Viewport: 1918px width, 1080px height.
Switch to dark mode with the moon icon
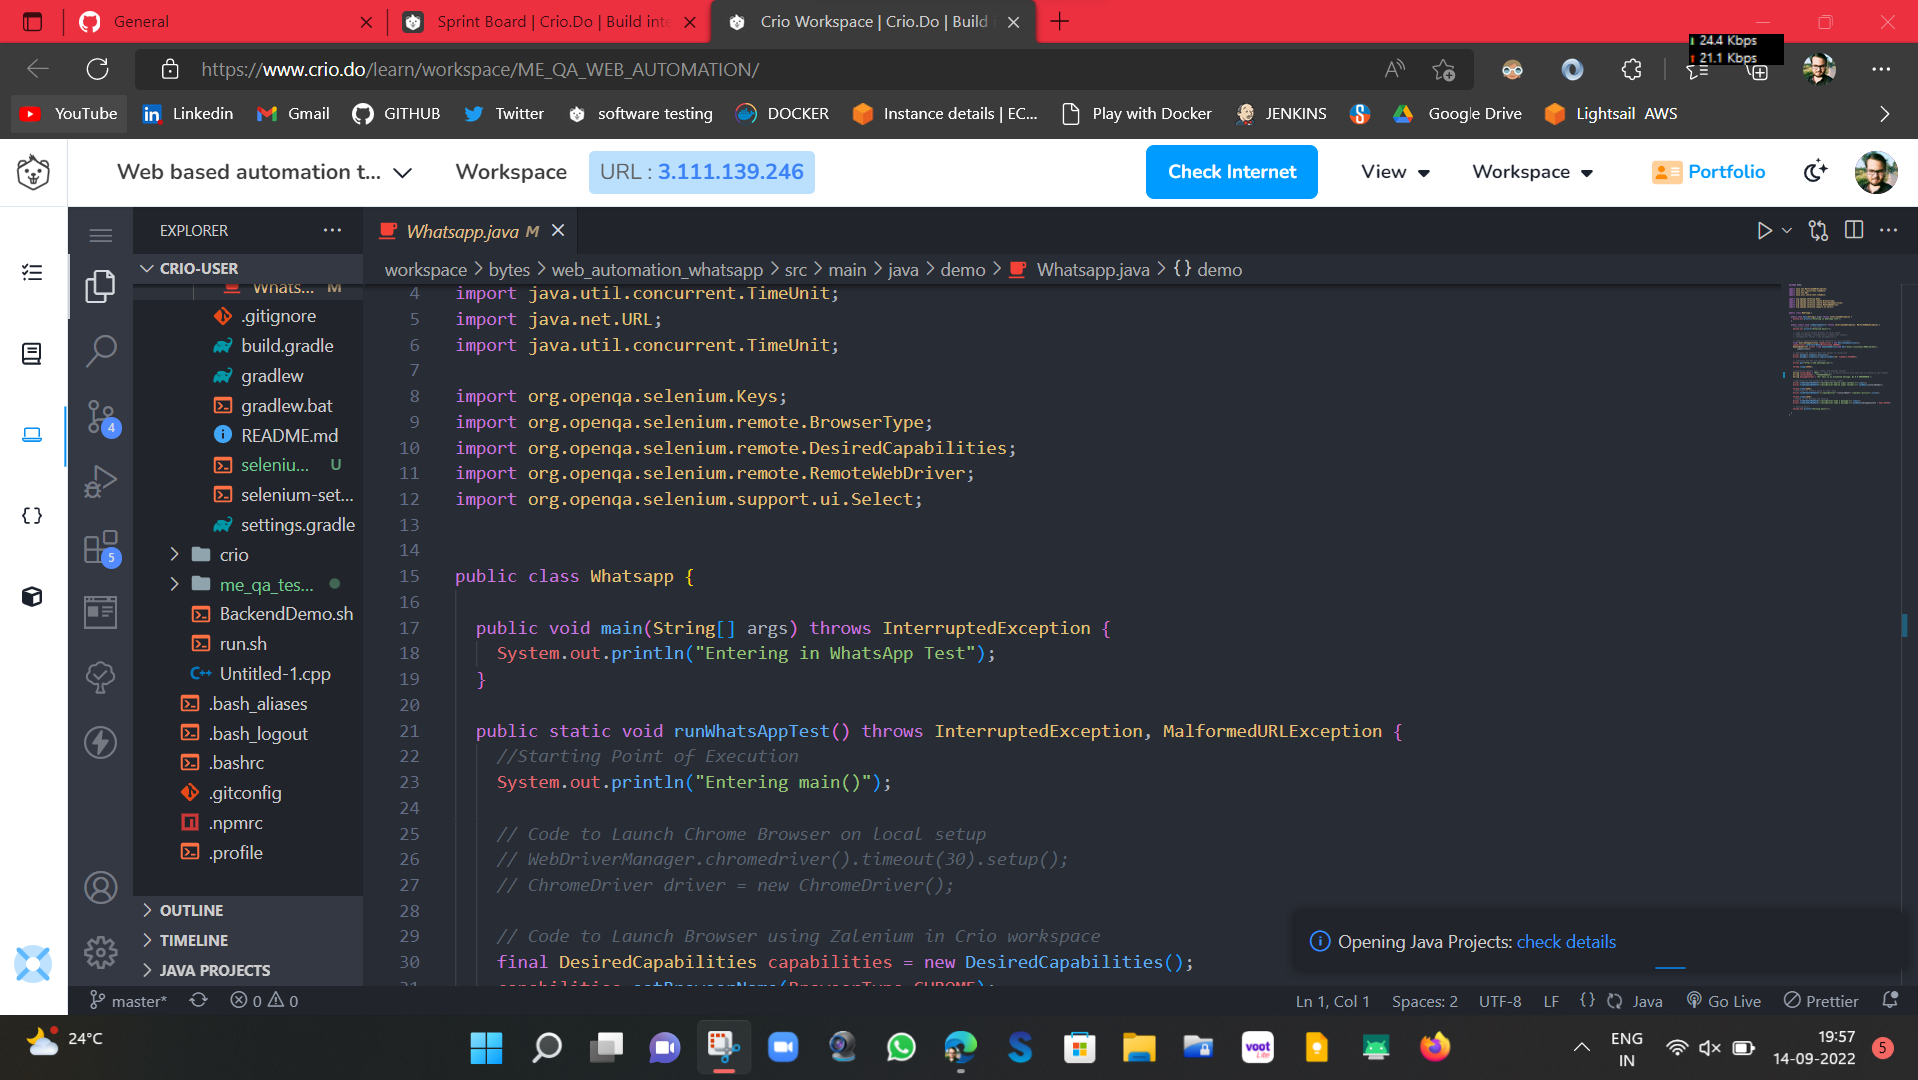pyautogui.click(x=1815, y=171)
